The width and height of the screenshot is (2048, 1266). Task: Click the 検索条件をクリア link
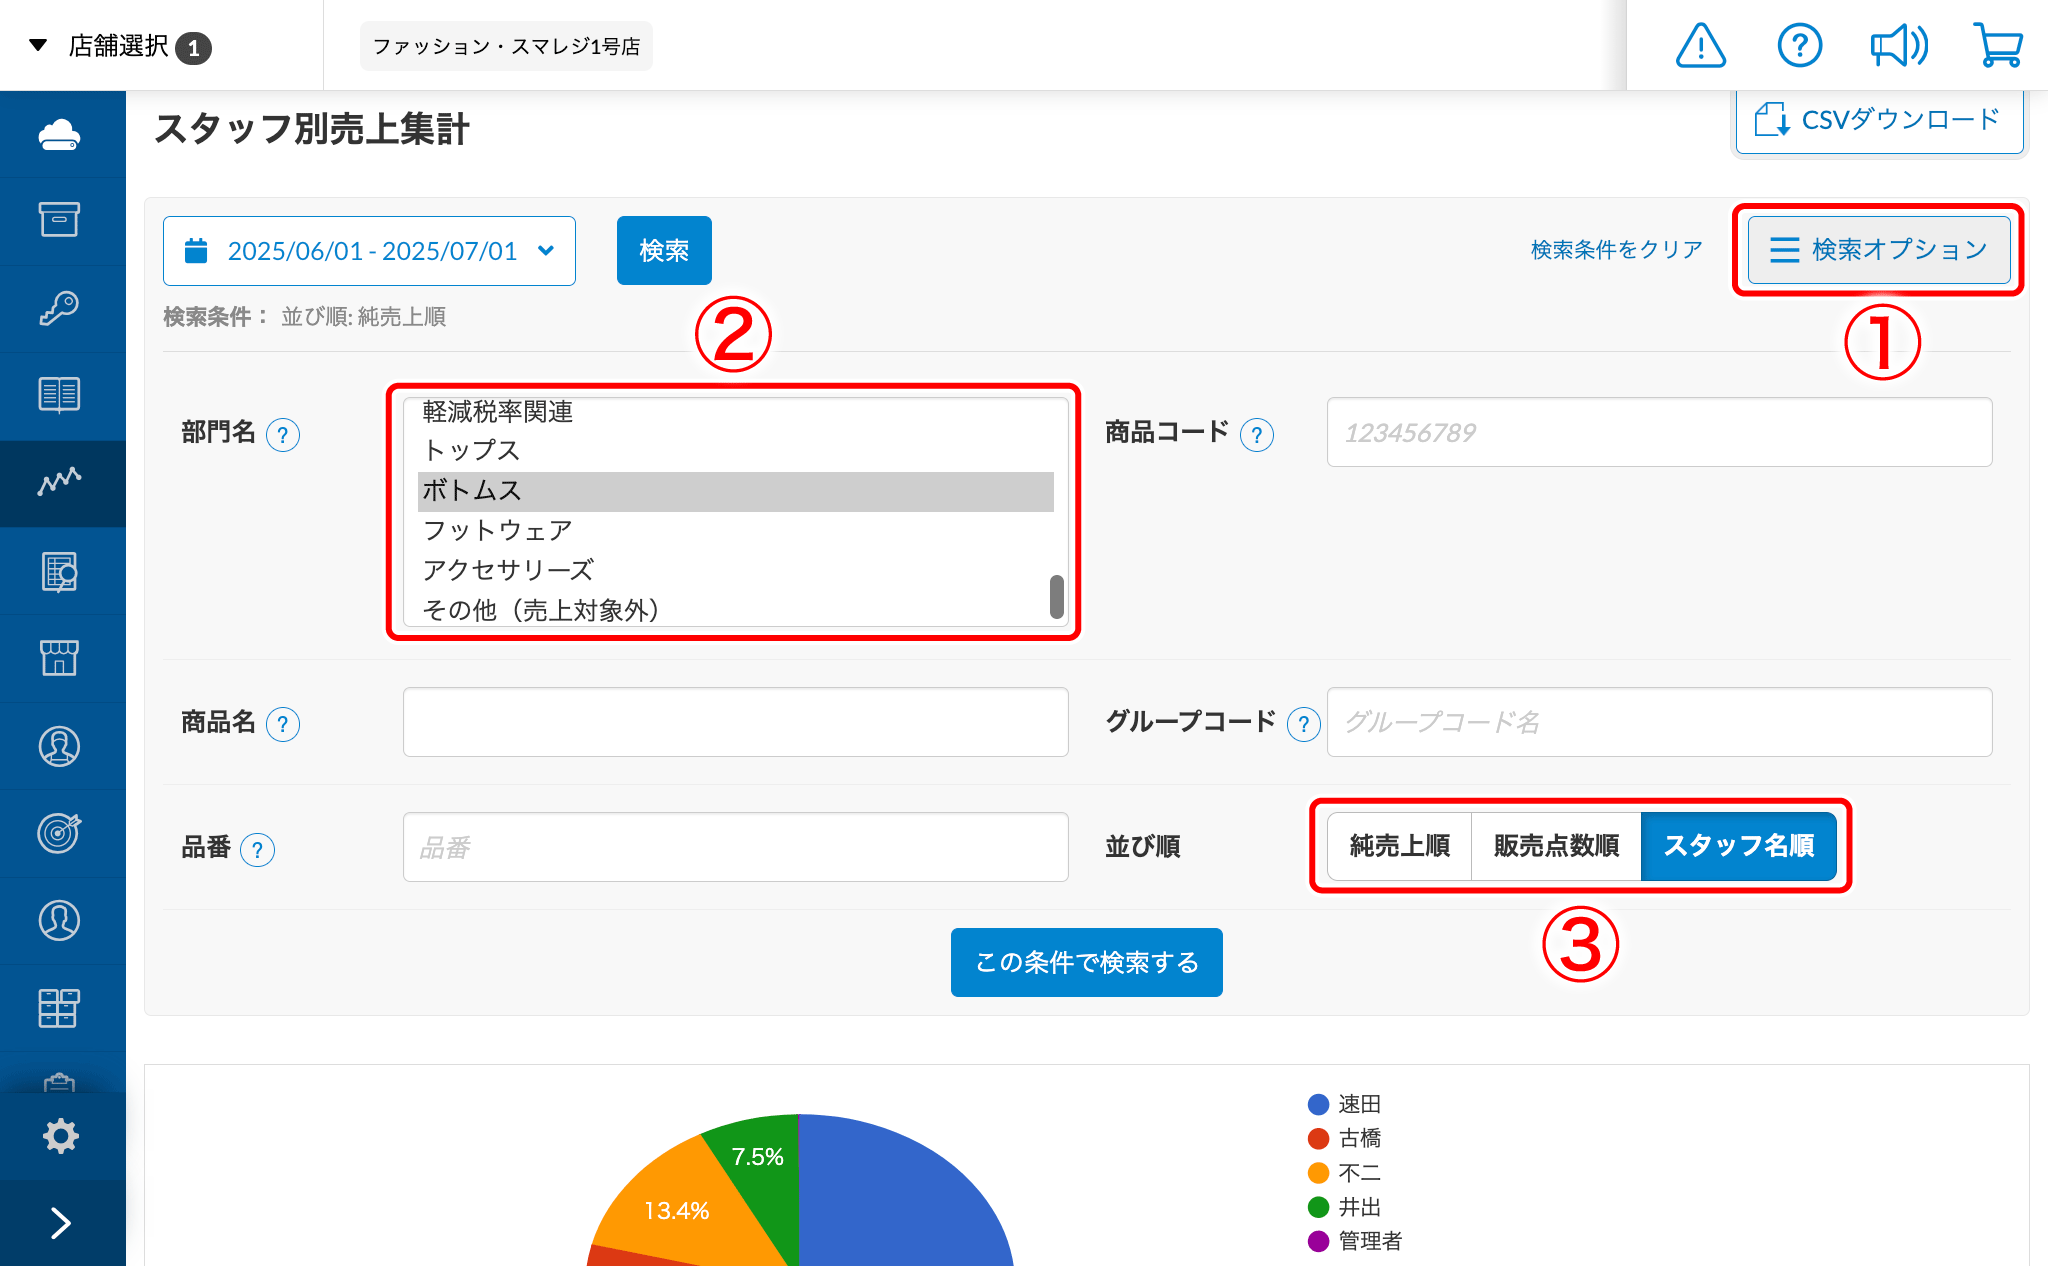tap(1616, 250)
